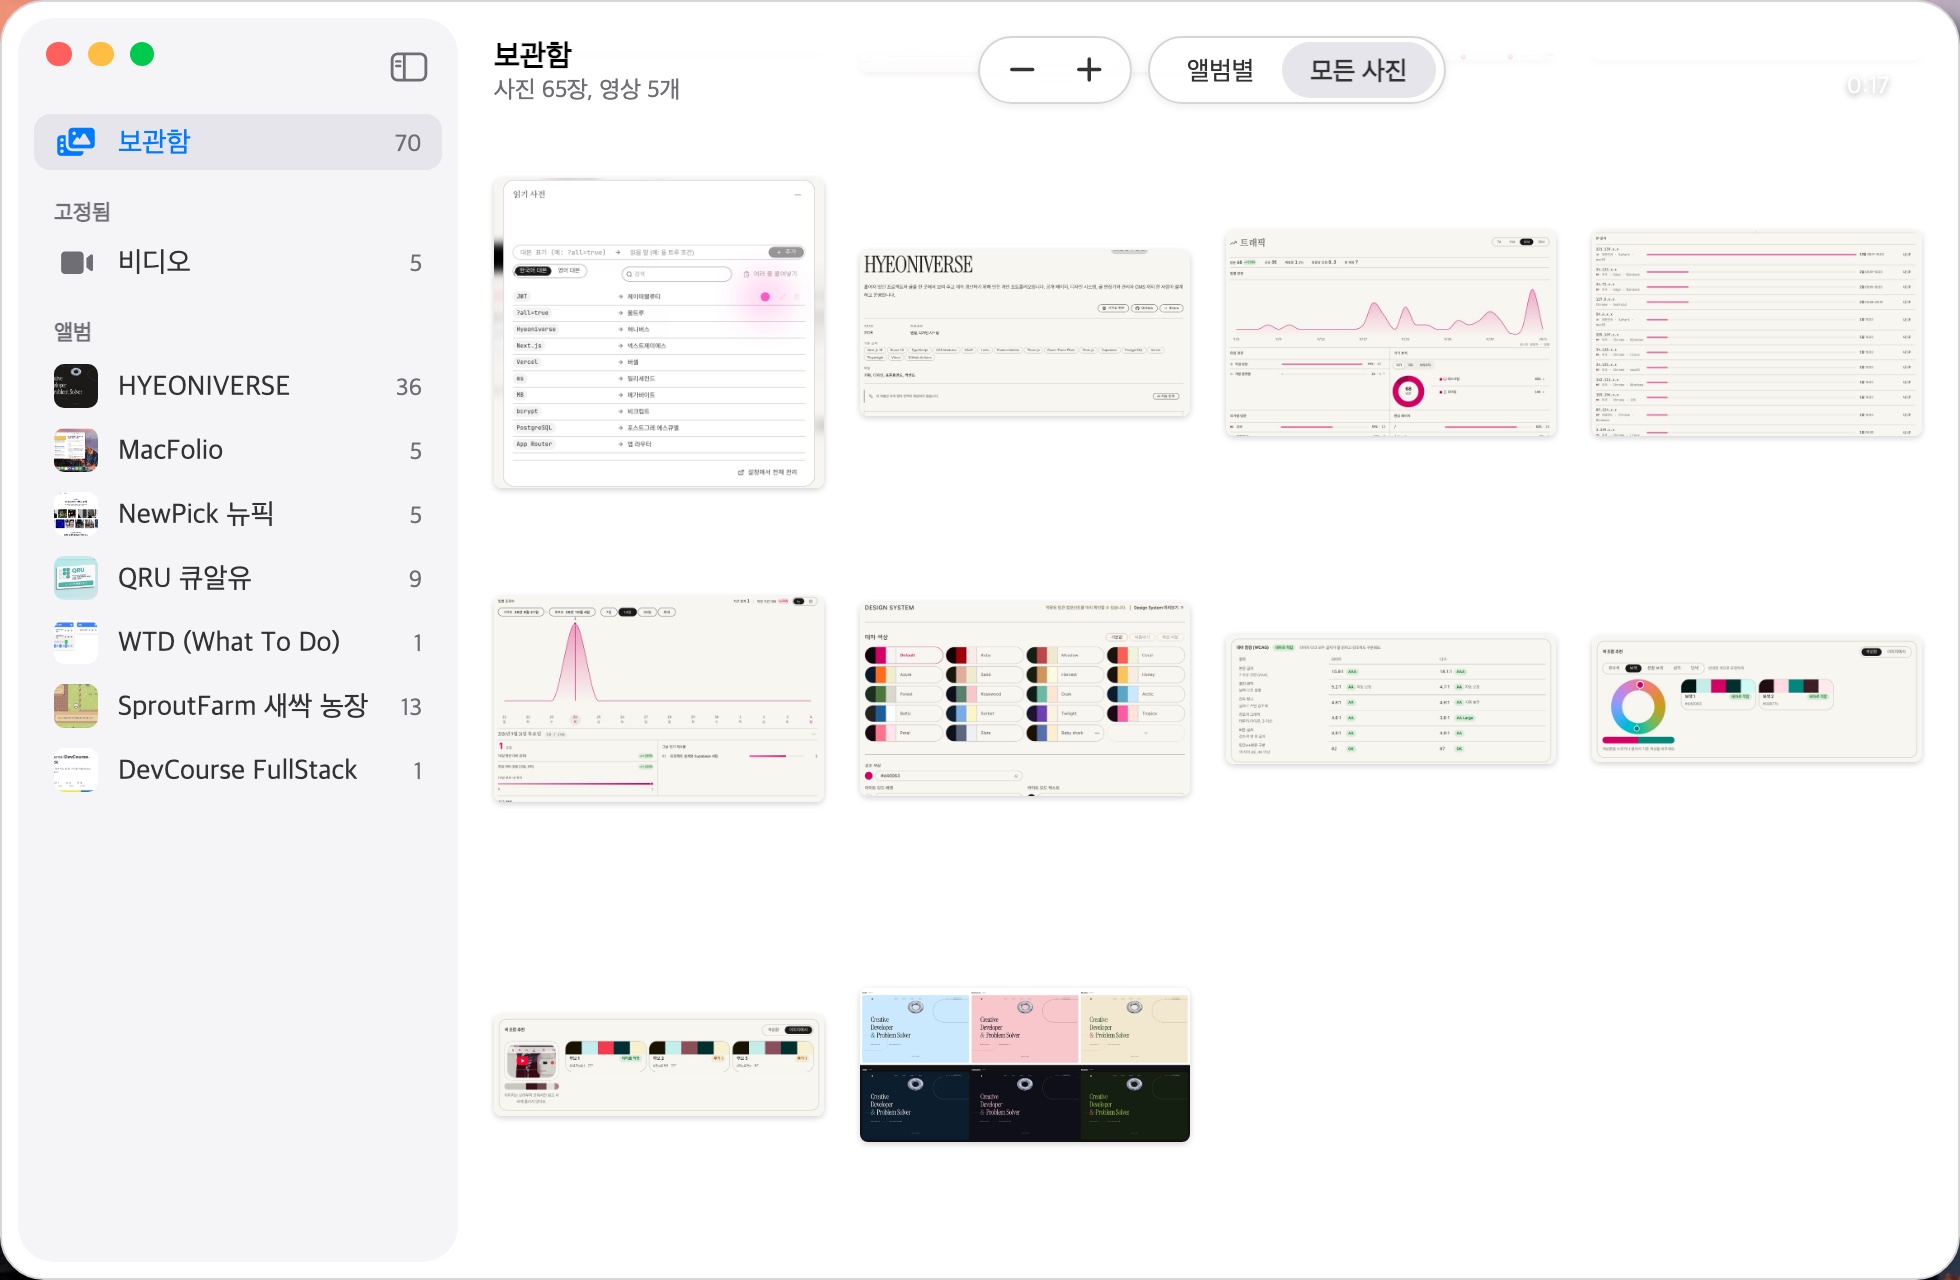This screenshot has height=1280, width=1960.
Task: Open the DevCourse FullStack album label
Action: coord(238,770)
